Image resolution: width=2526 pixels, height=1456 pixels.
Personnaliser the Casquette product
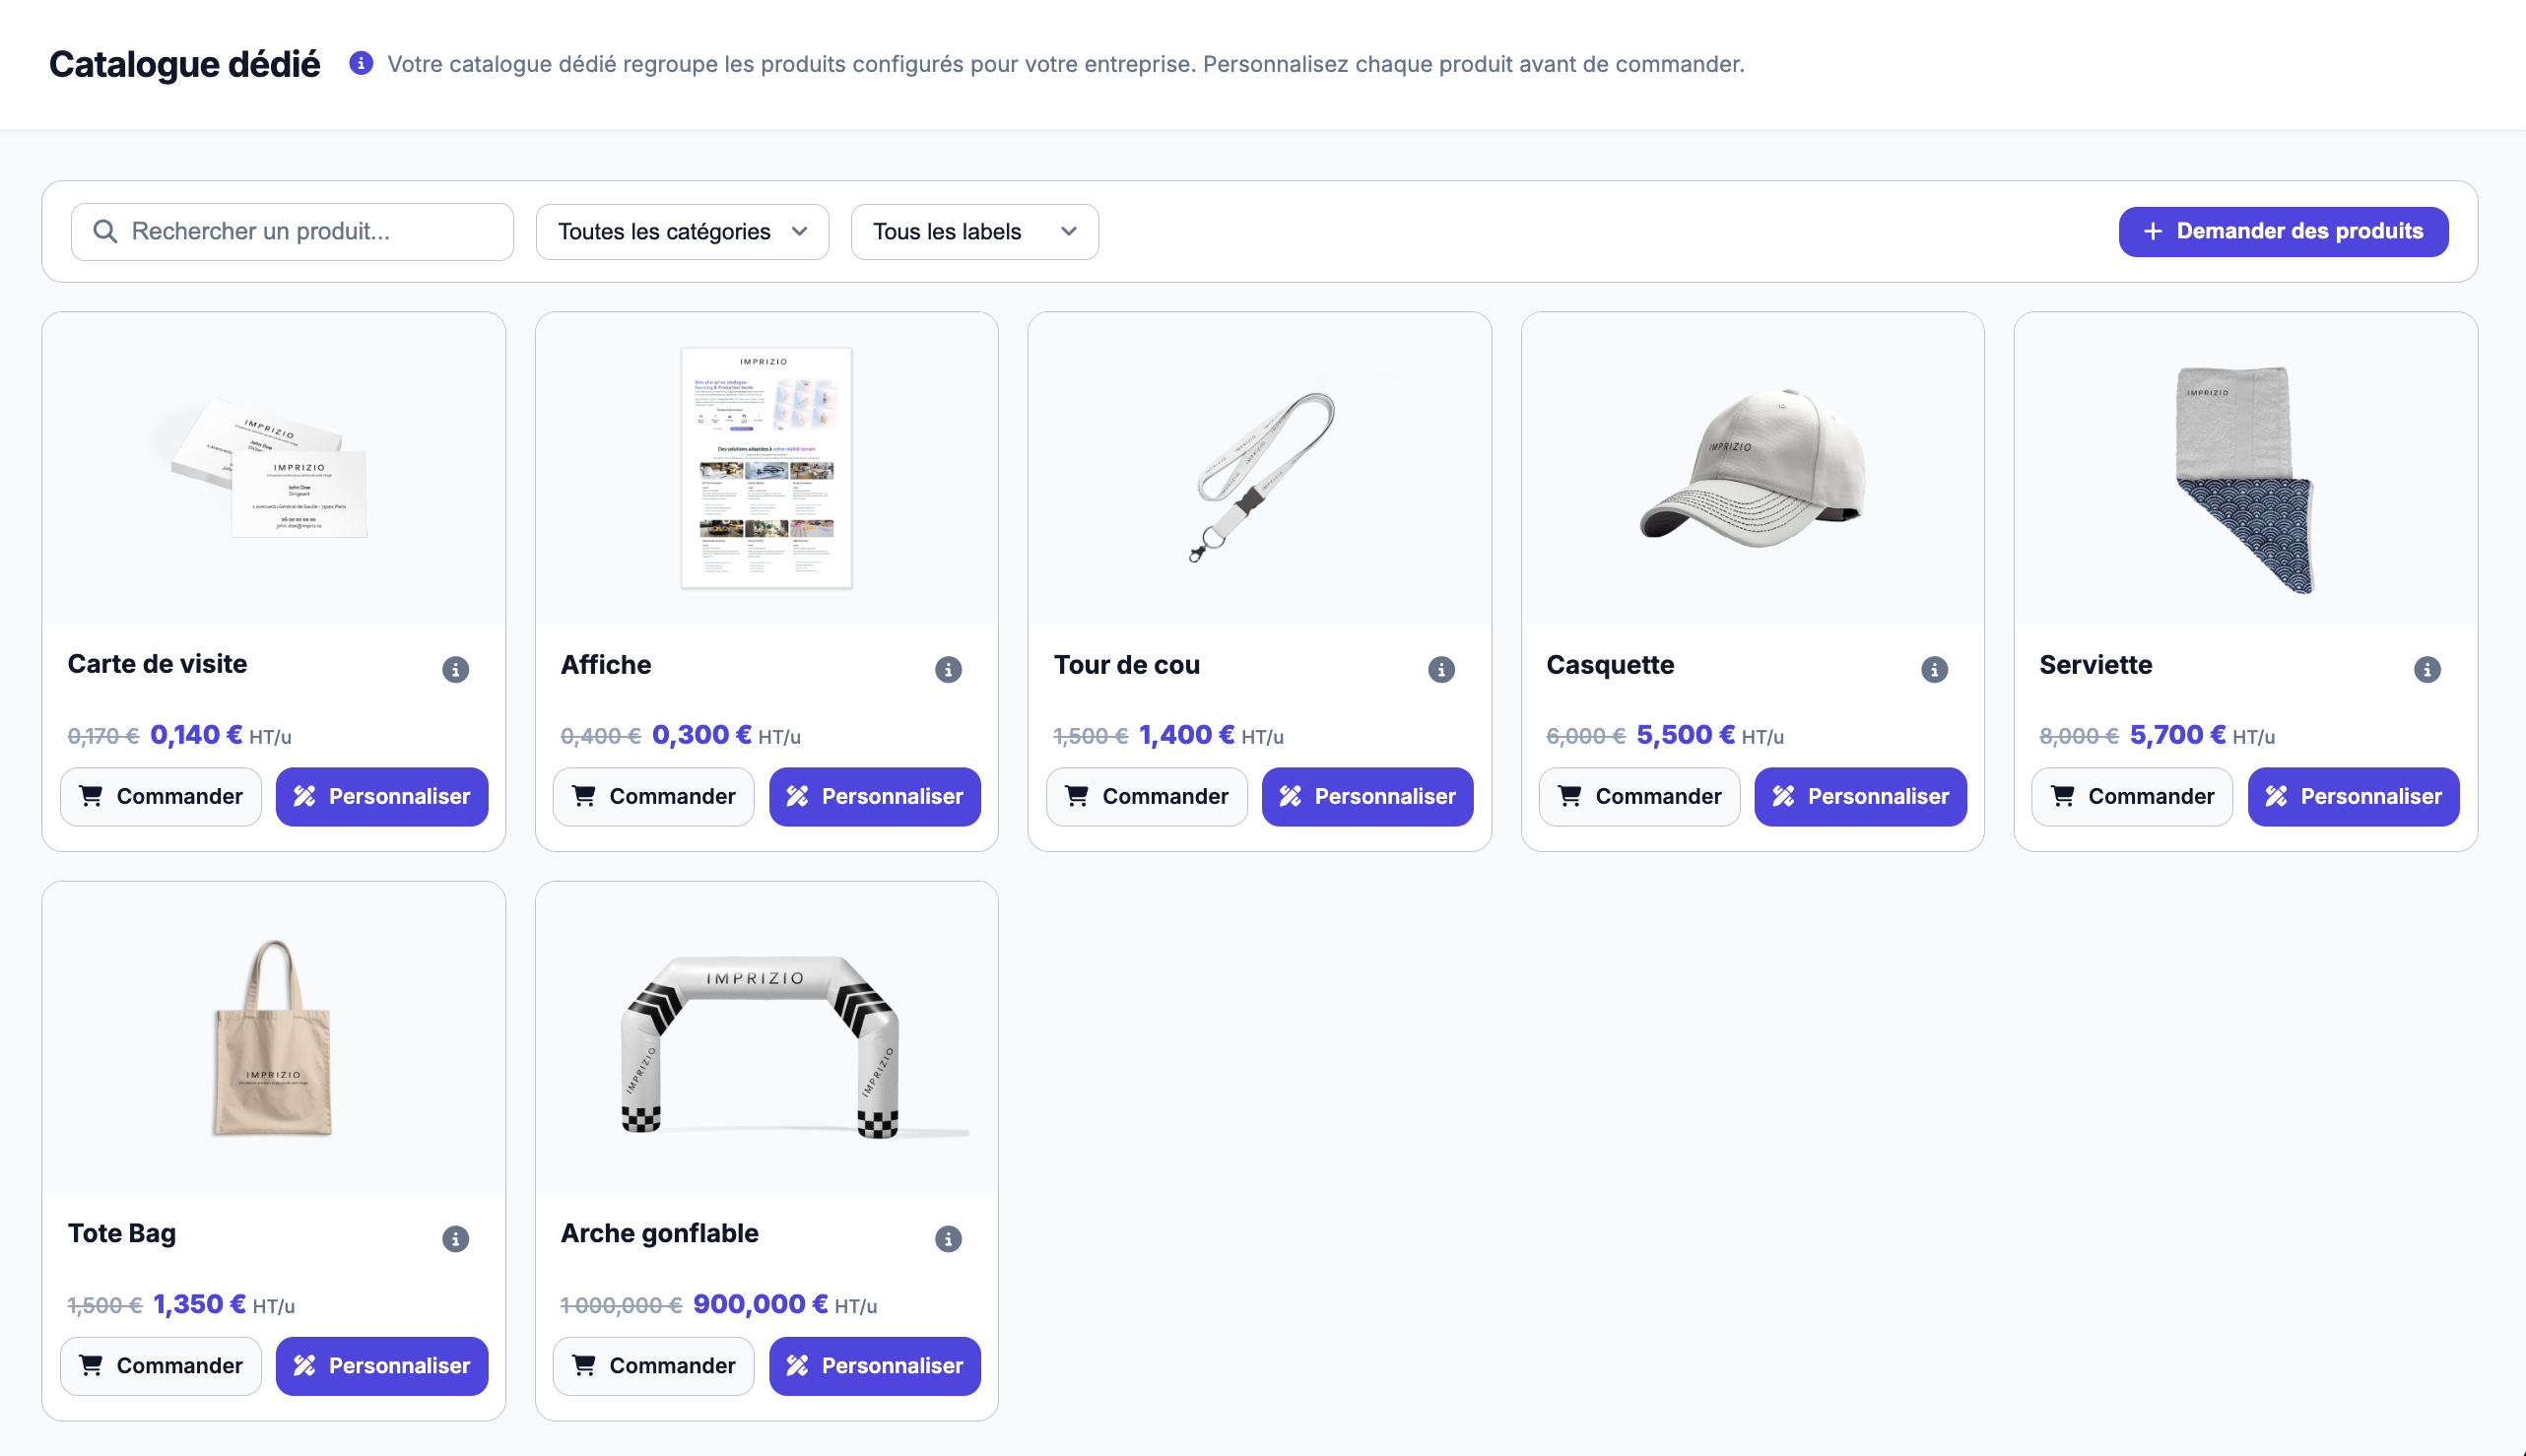click(1860, 796)
